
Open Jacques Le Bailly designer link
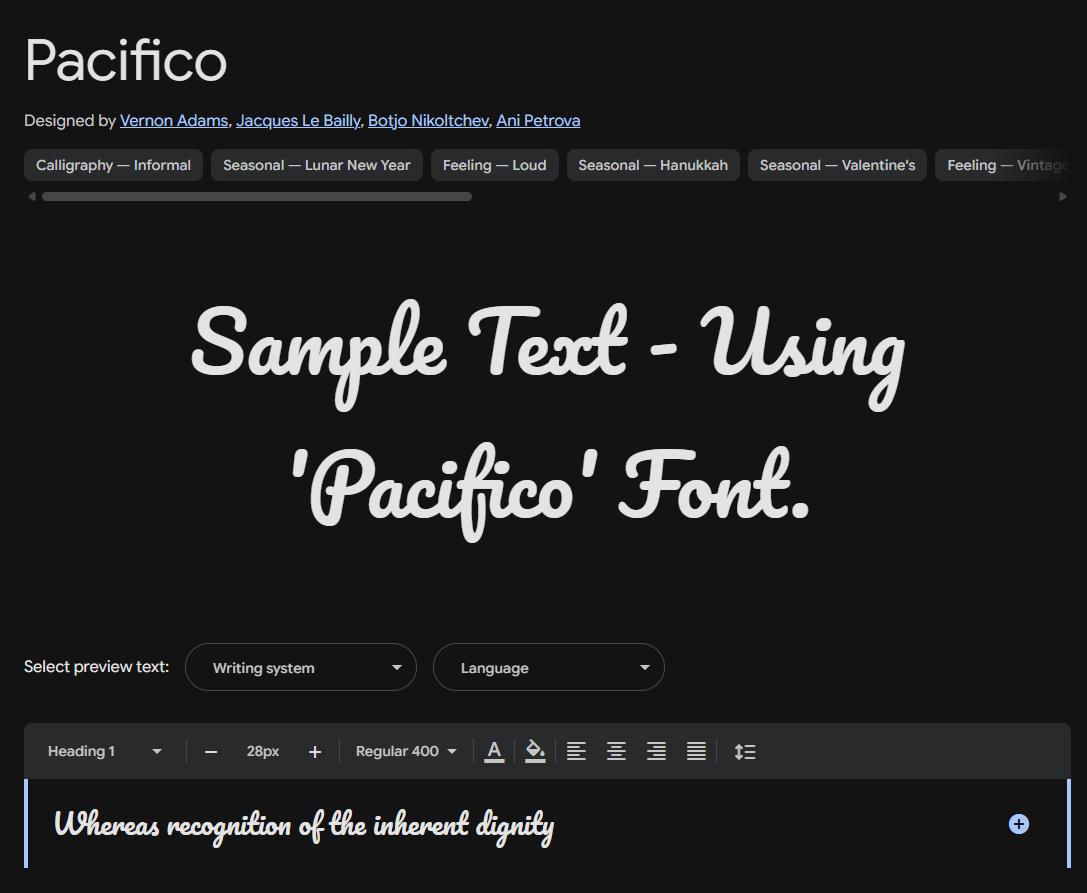[x=298, y=121]
